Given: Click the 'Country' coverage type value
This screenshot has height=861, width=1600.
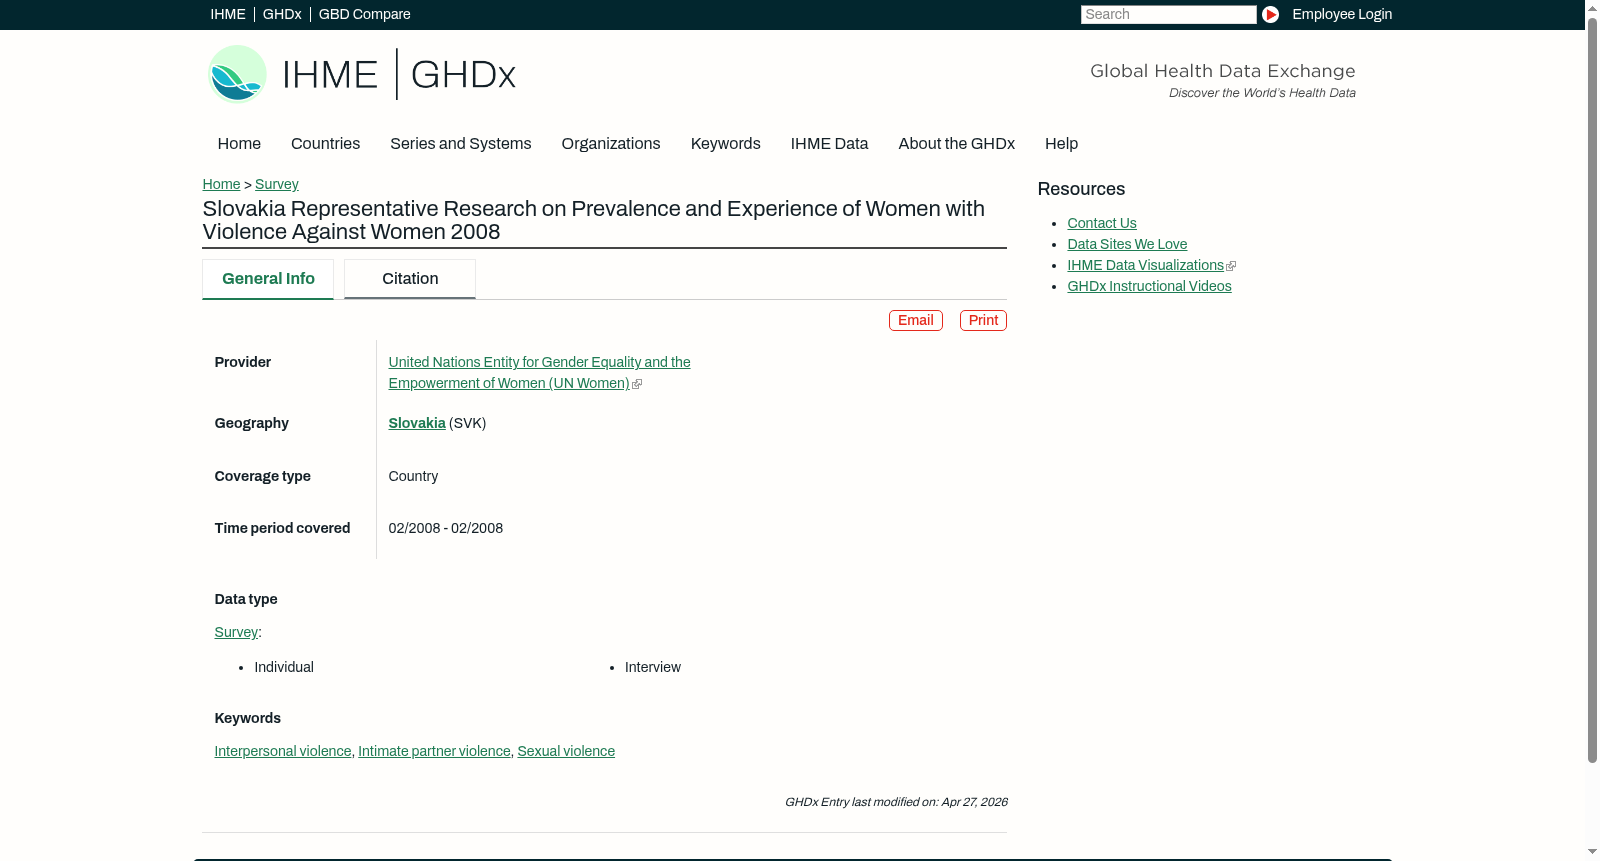Looking at the screenshot, I should 413,476.
